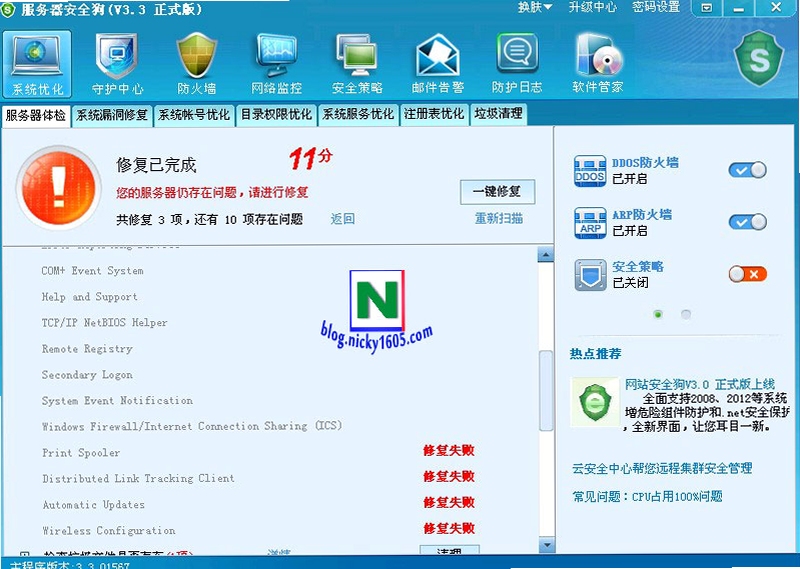Click the red exclamation warning icon

click(x=59, y=187)
